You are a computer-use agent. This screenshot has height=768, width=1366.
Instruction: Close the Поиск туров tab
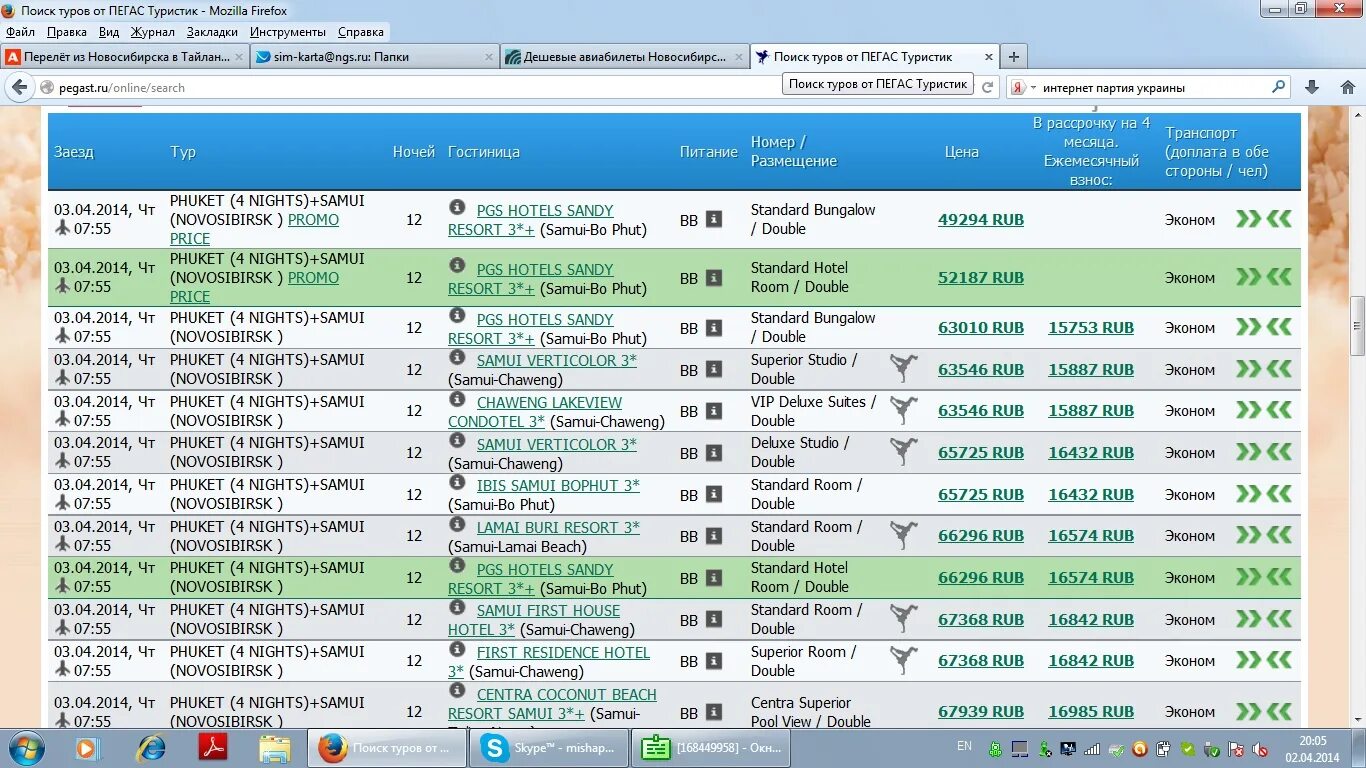tap(988, 57)
